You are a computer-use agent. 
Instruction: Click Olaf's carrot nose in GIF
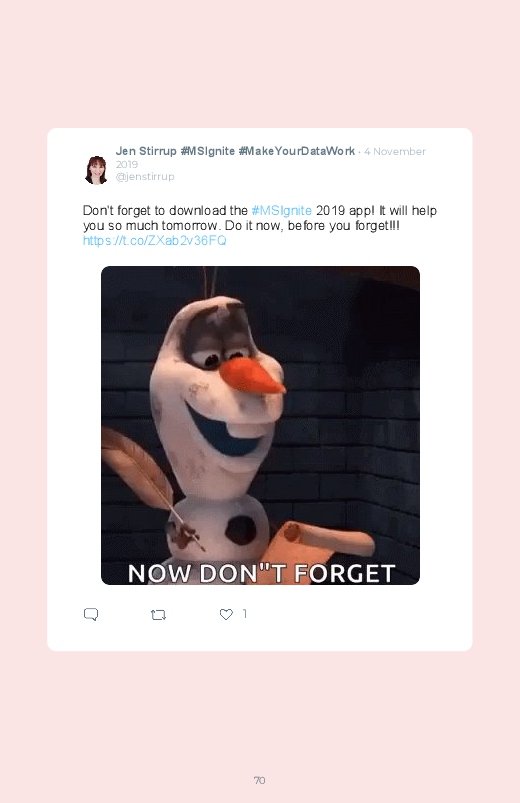point(252,376)
